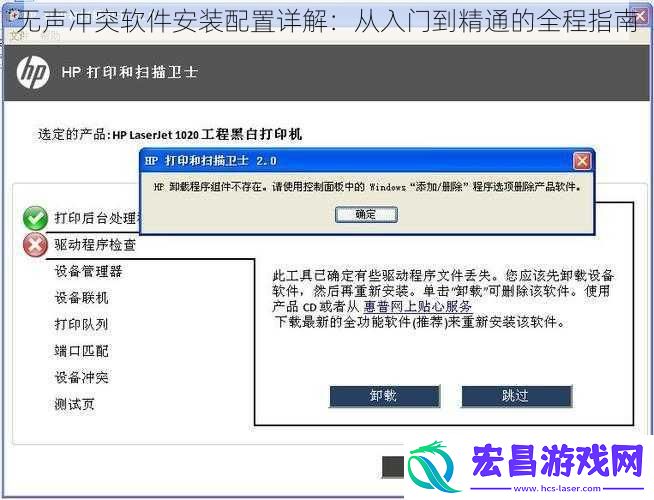Select the 打印后台处理 step
654x500 pixels.
98,218
